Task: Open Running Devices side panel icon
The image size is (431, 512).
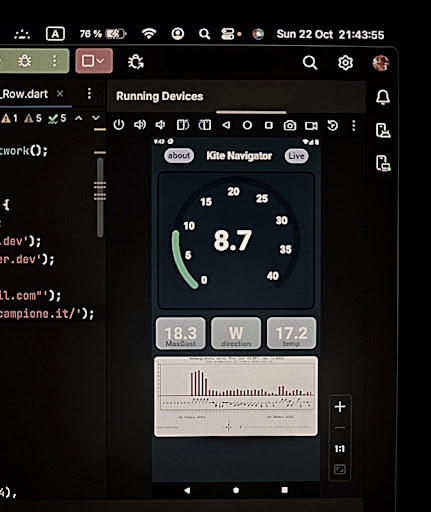Action: point(383,163)
